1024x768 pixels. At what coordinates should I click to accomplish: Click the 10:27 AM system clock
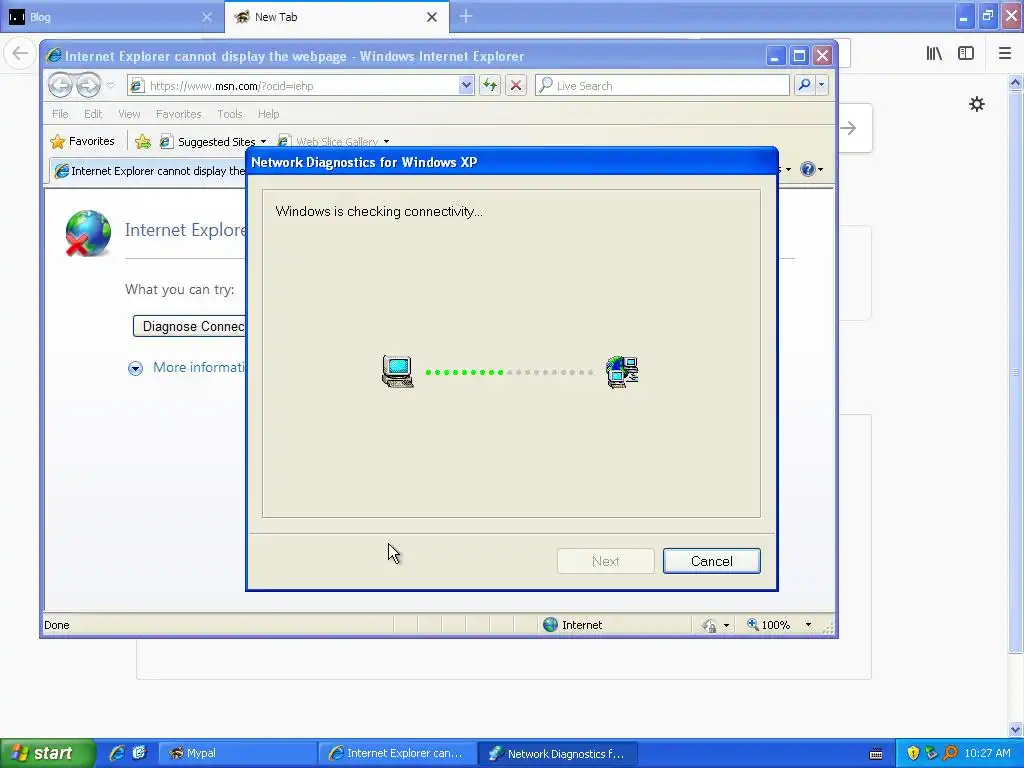pyautogui.click(x=987, y=753)
